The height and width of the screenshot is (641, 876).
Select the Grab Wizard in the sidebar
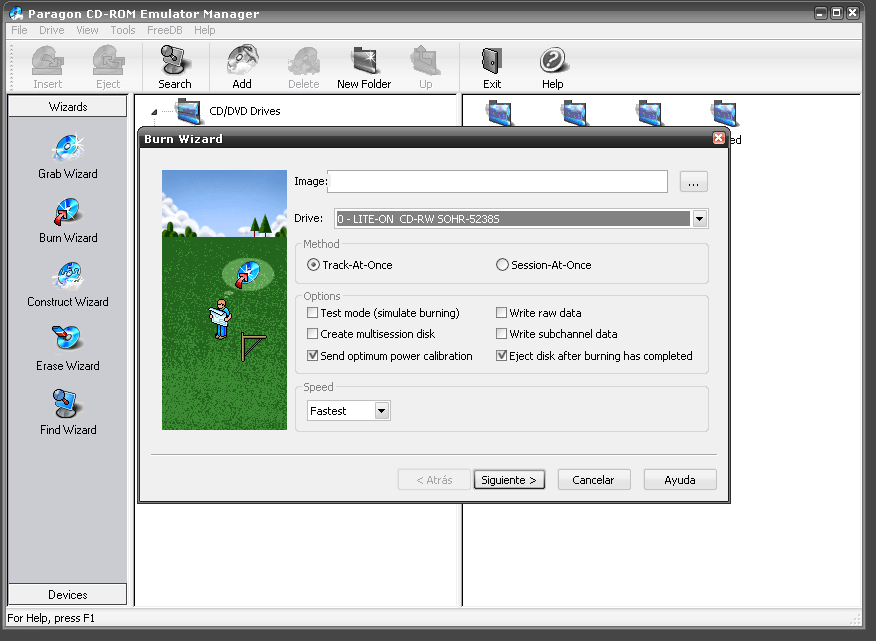click(x=67, y=155)
